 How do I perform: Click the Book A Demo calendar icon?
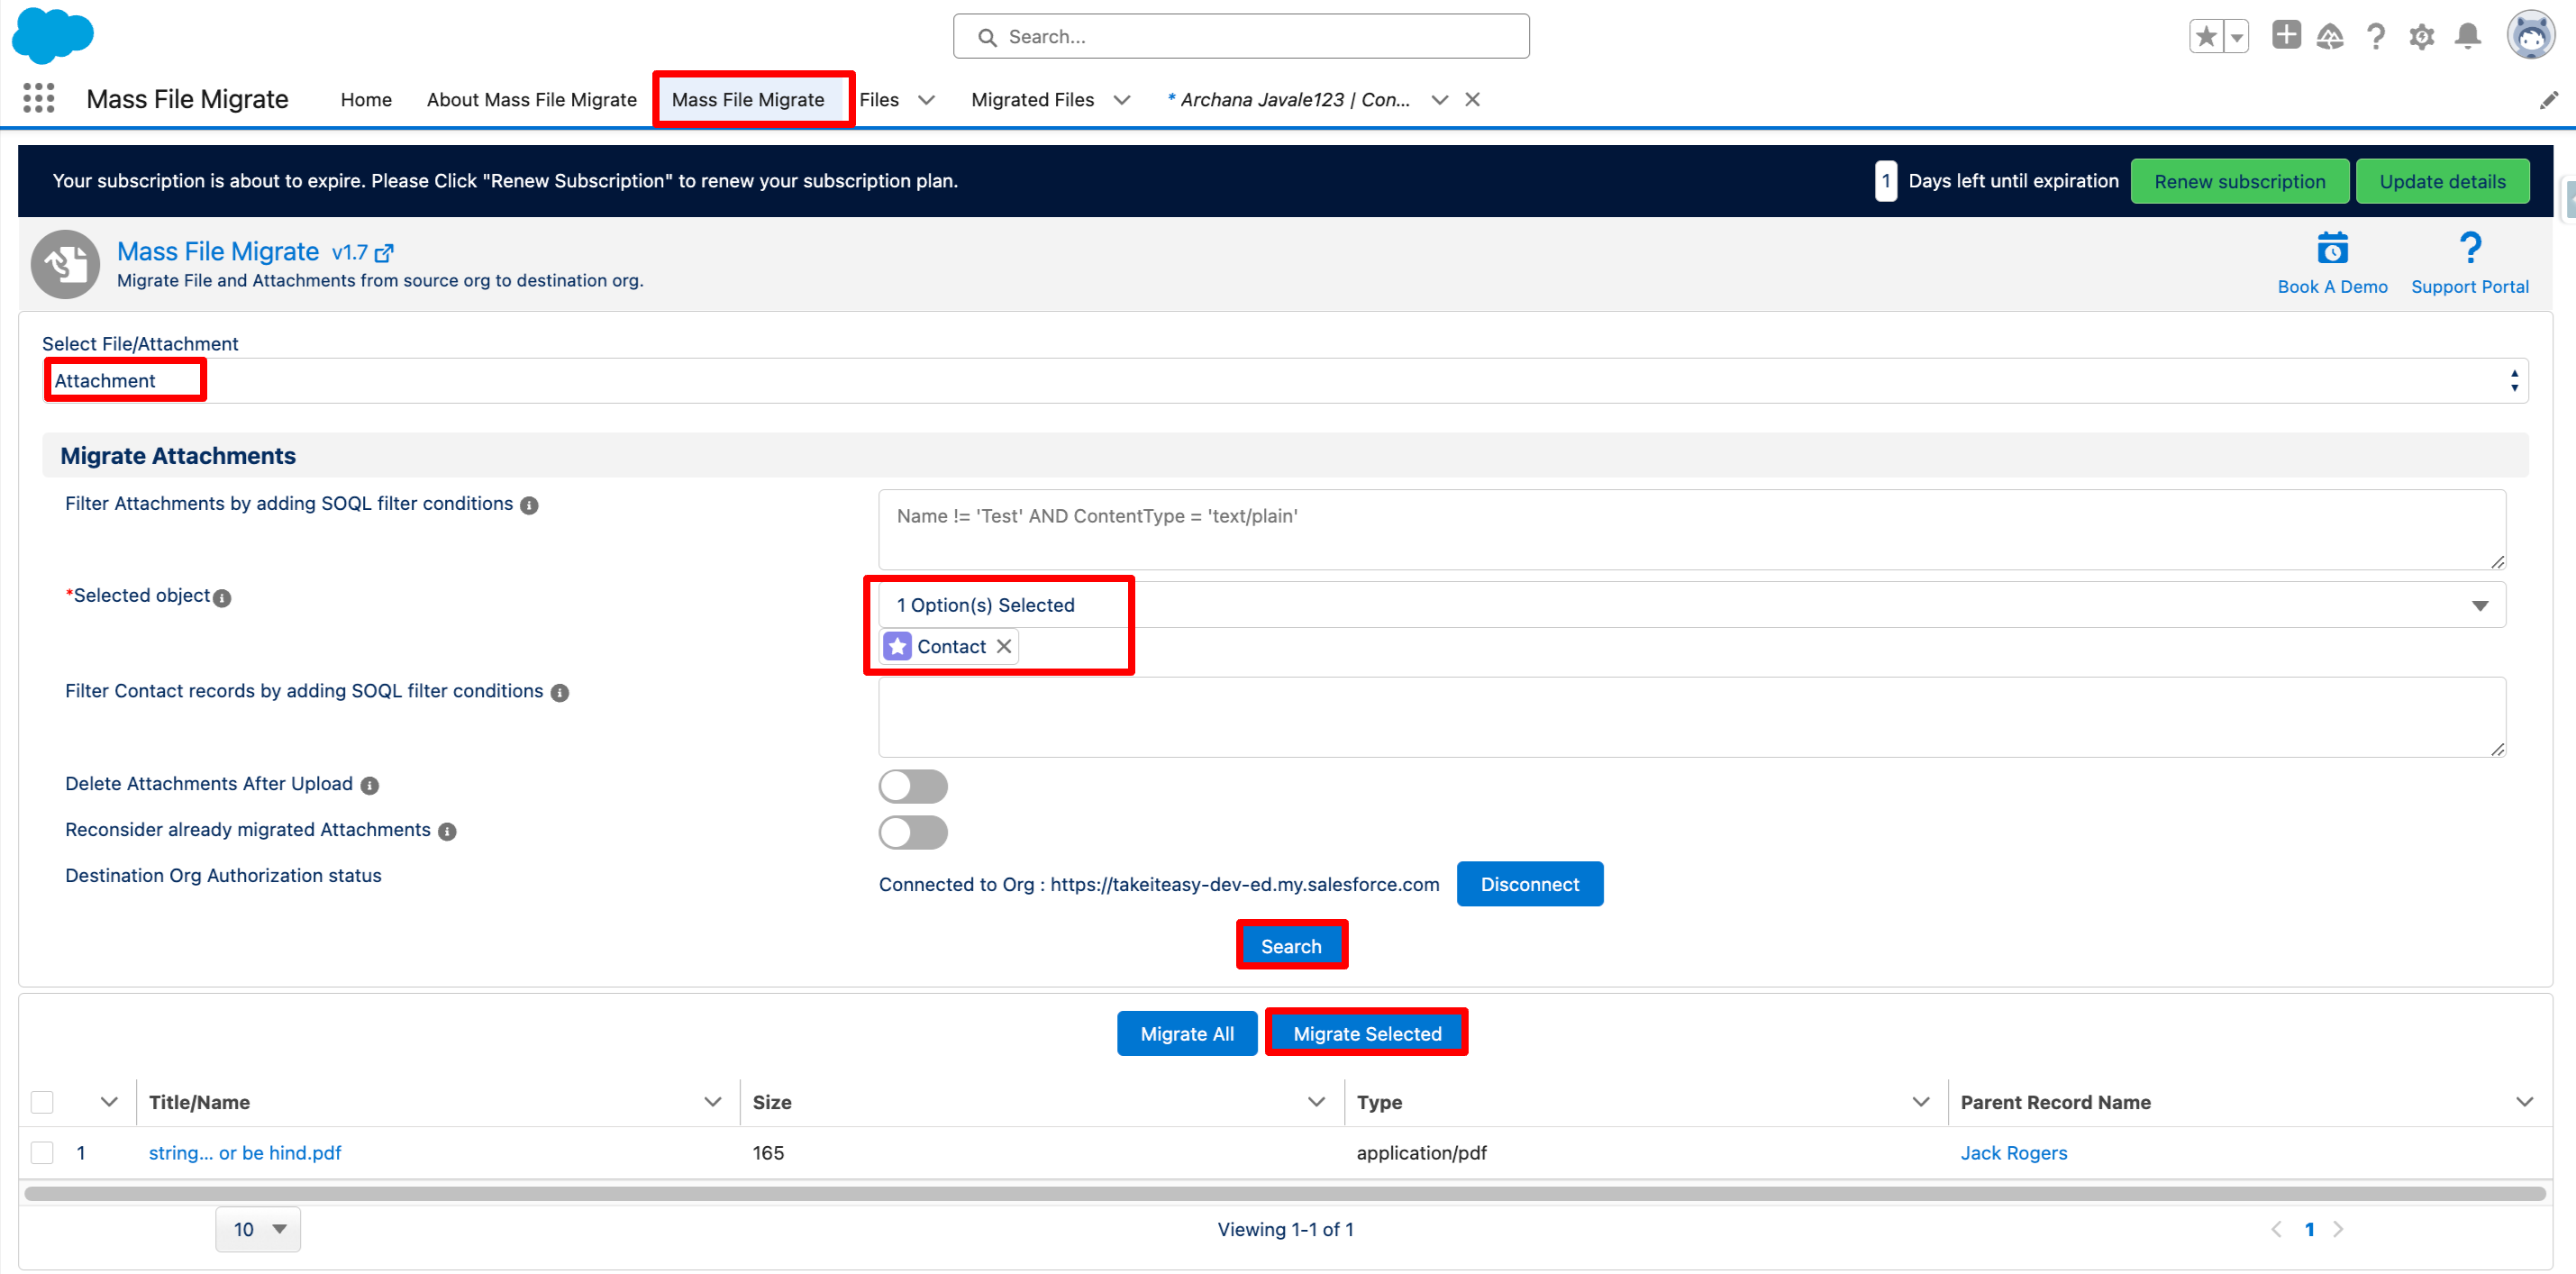pyautogui.click(x=2332, y=248)
